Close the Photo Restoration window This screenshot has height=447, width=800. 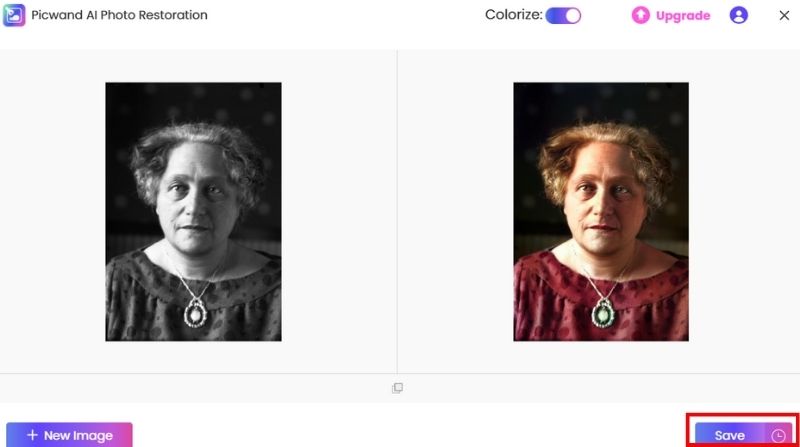click(x=784, y=16)
